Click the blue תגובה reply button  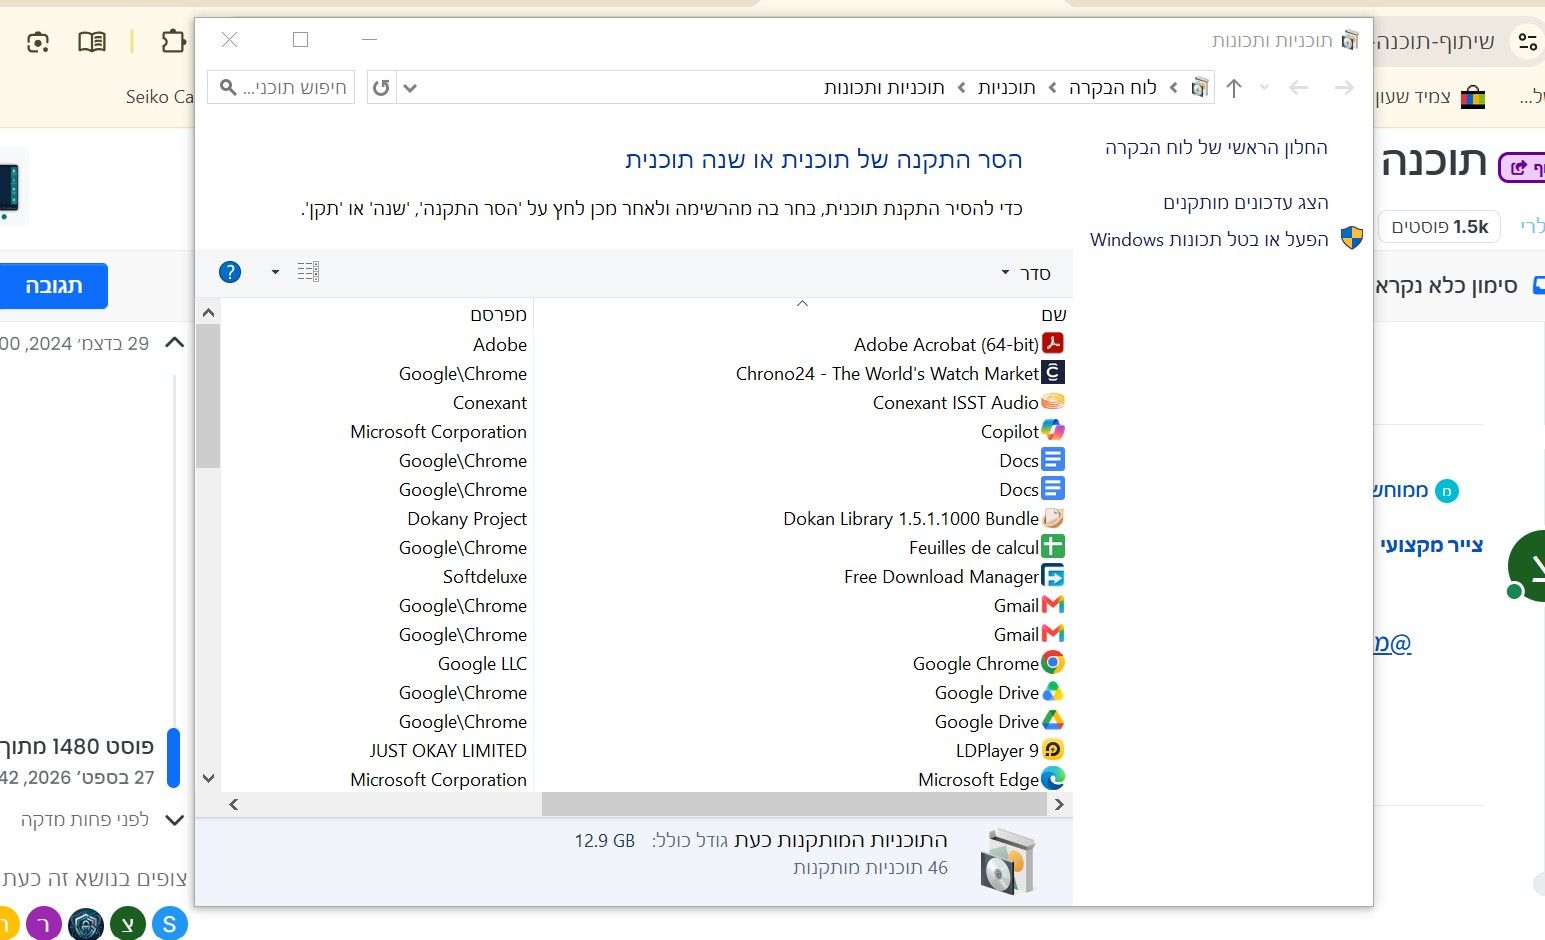pos(54,286)
